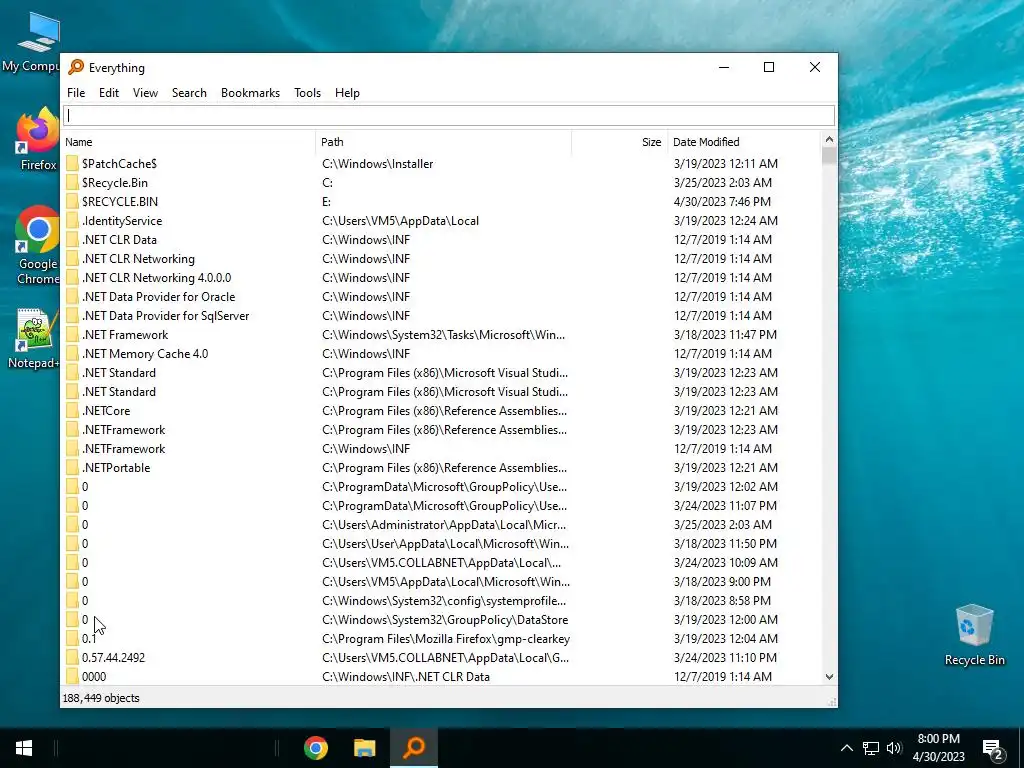Open the Help menu
The height and width of the screenshot is (768, 1024).
(x=347, y=93)
